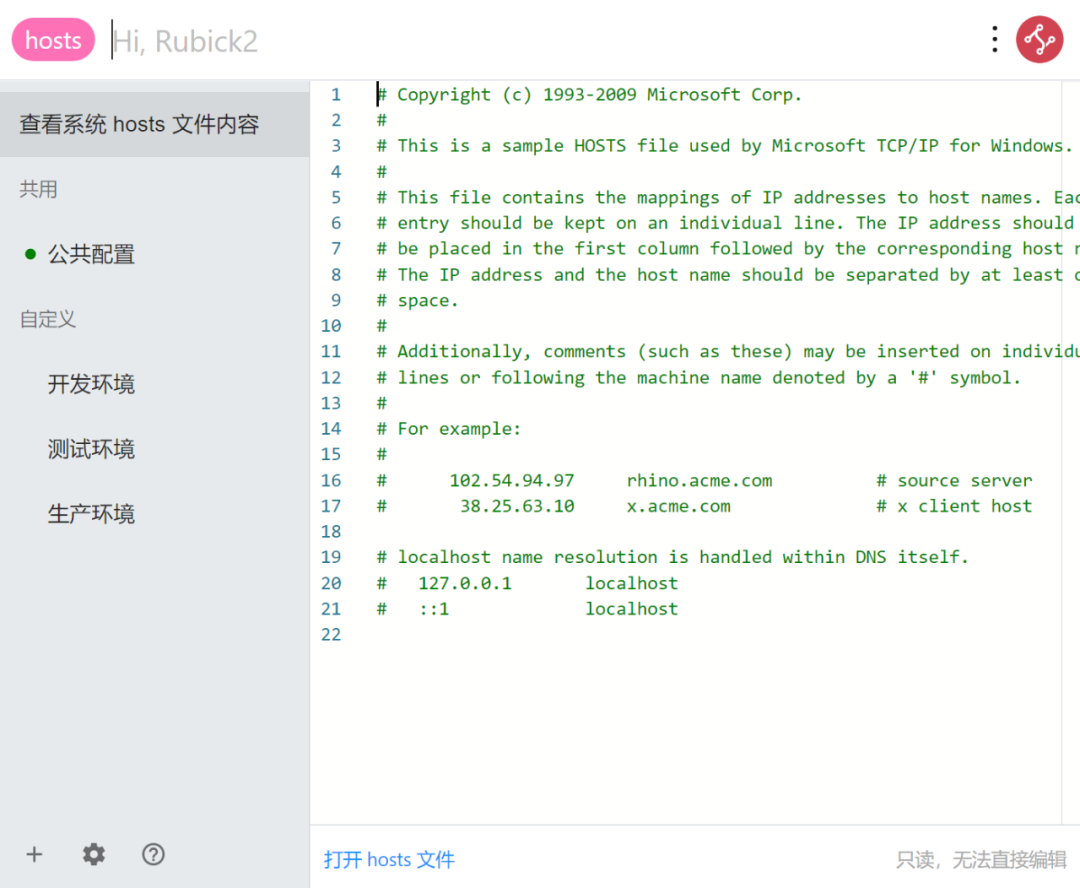Viewport: 1080px width, 888px height.
Task: Click the plus icon to add a hosts config
Action: pos(34,854)
